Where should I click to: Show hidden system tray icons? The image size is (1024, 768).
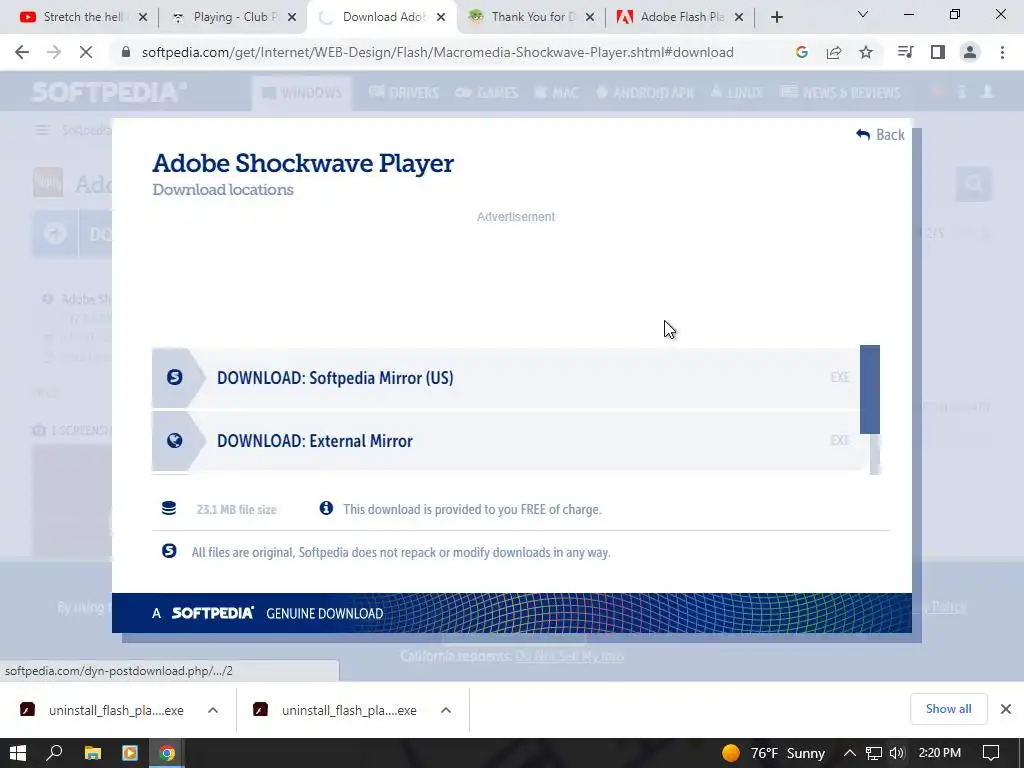[850, 753]
